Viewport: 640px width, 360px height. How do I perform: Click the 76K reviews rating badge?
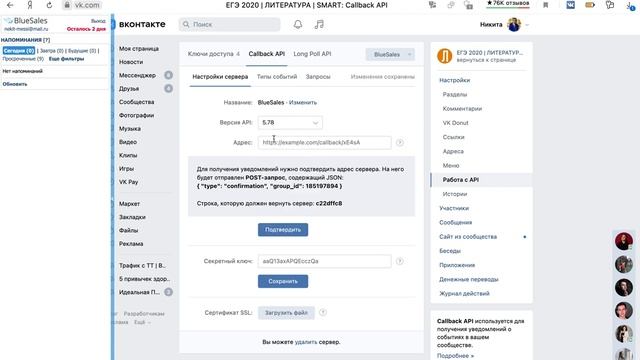click(508, 4)
